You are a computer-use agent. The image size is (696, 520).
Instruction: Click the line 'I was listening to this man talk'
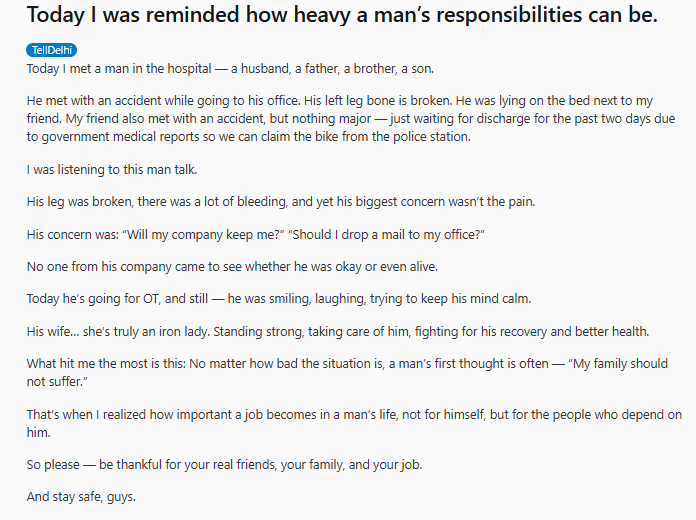coord(111,170)
